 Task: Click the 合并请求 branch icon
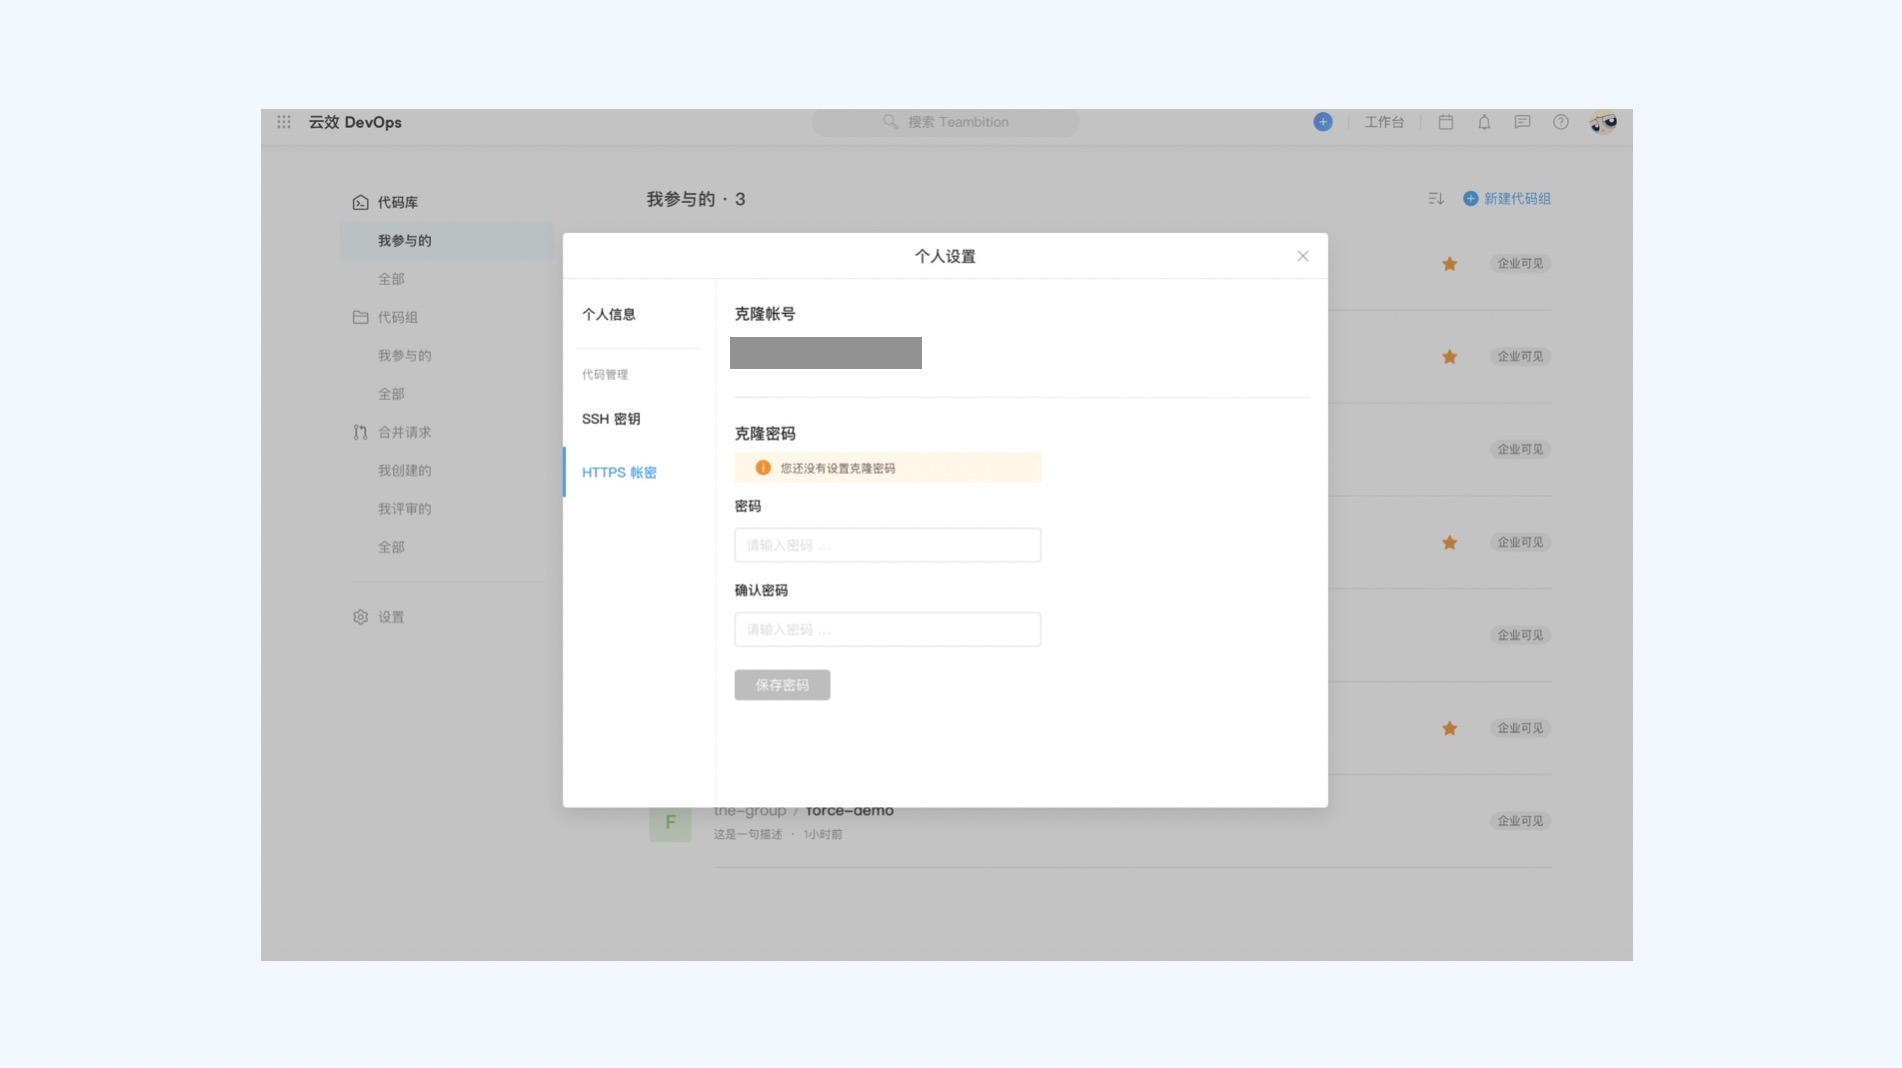(x=360, y=432)
